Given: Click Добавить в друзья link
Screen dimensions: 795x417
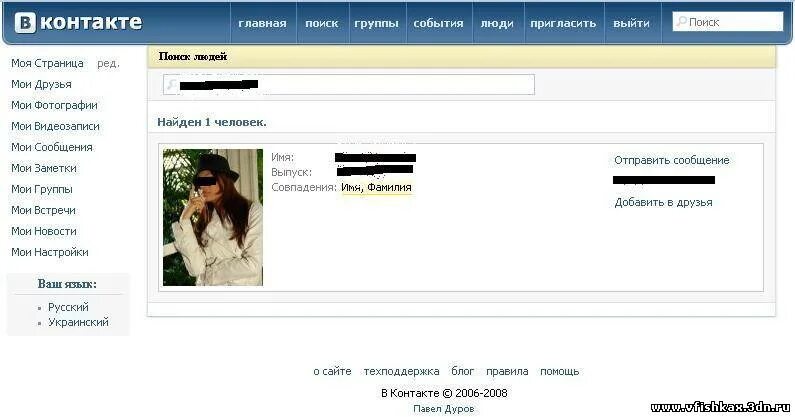Looking at the screenshot, I should coord(663,202).
